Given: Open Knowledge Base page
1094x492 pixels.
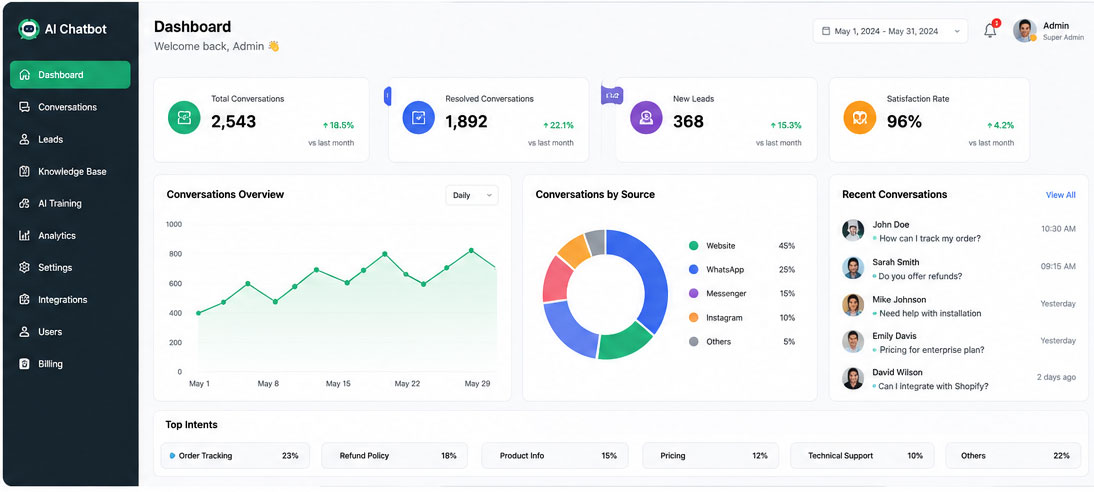Looking at the screenshot, I should click(x=70, y=171).
